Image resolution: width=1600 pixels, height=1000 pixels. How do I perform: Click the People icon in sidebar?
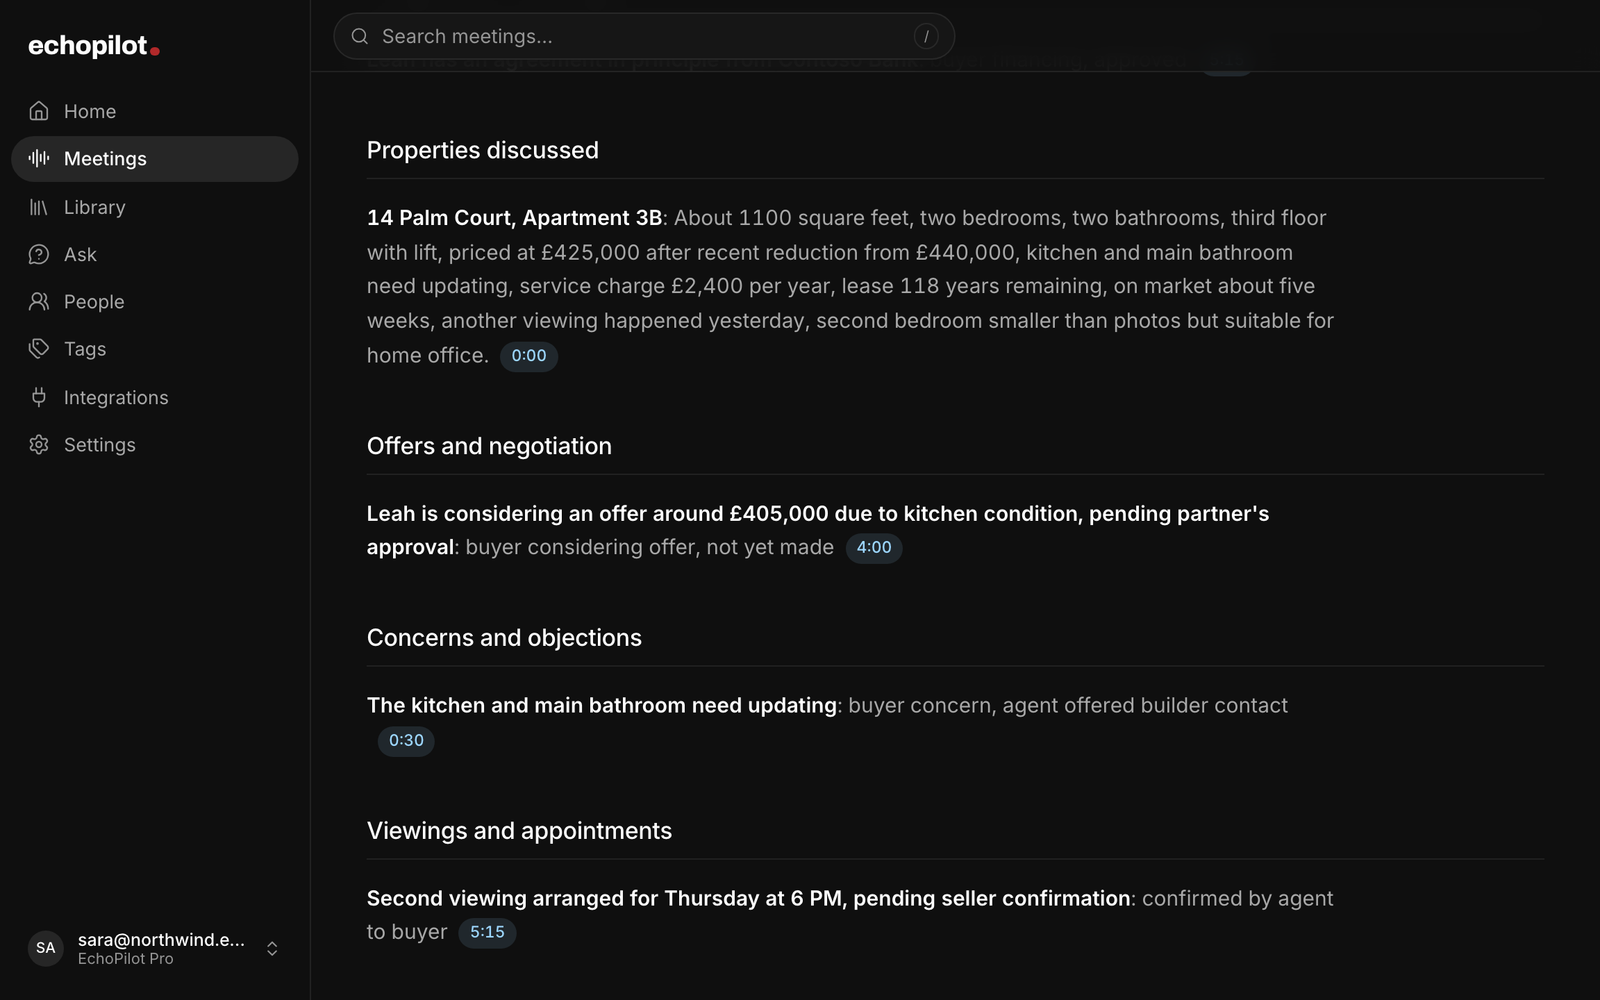coord(39,301)
